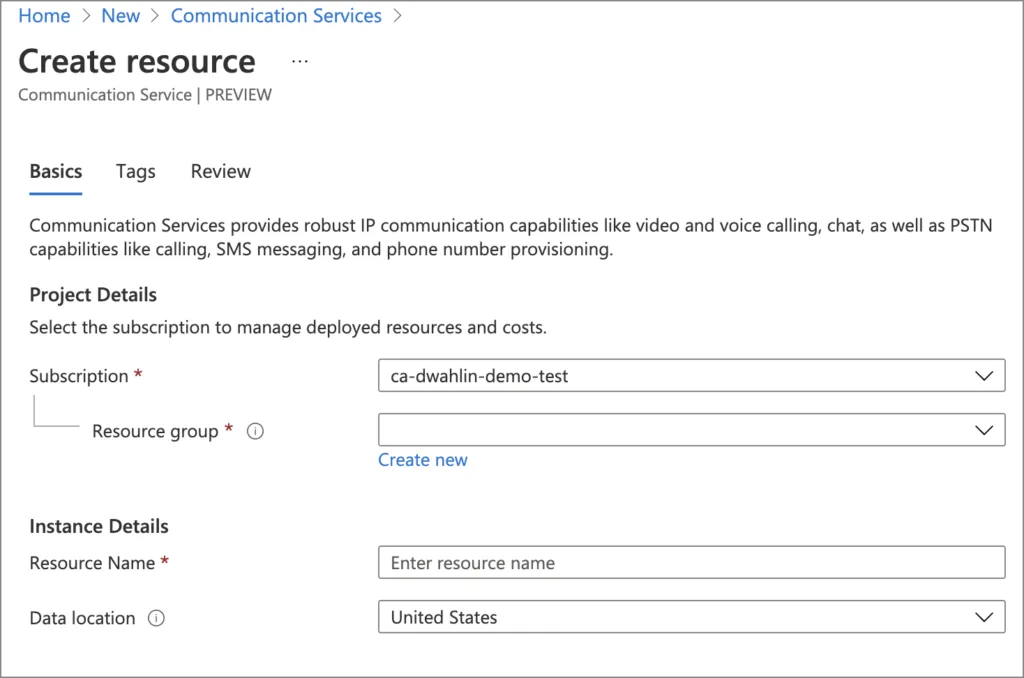Go back to New in the breadcrumb

(121, 16)
